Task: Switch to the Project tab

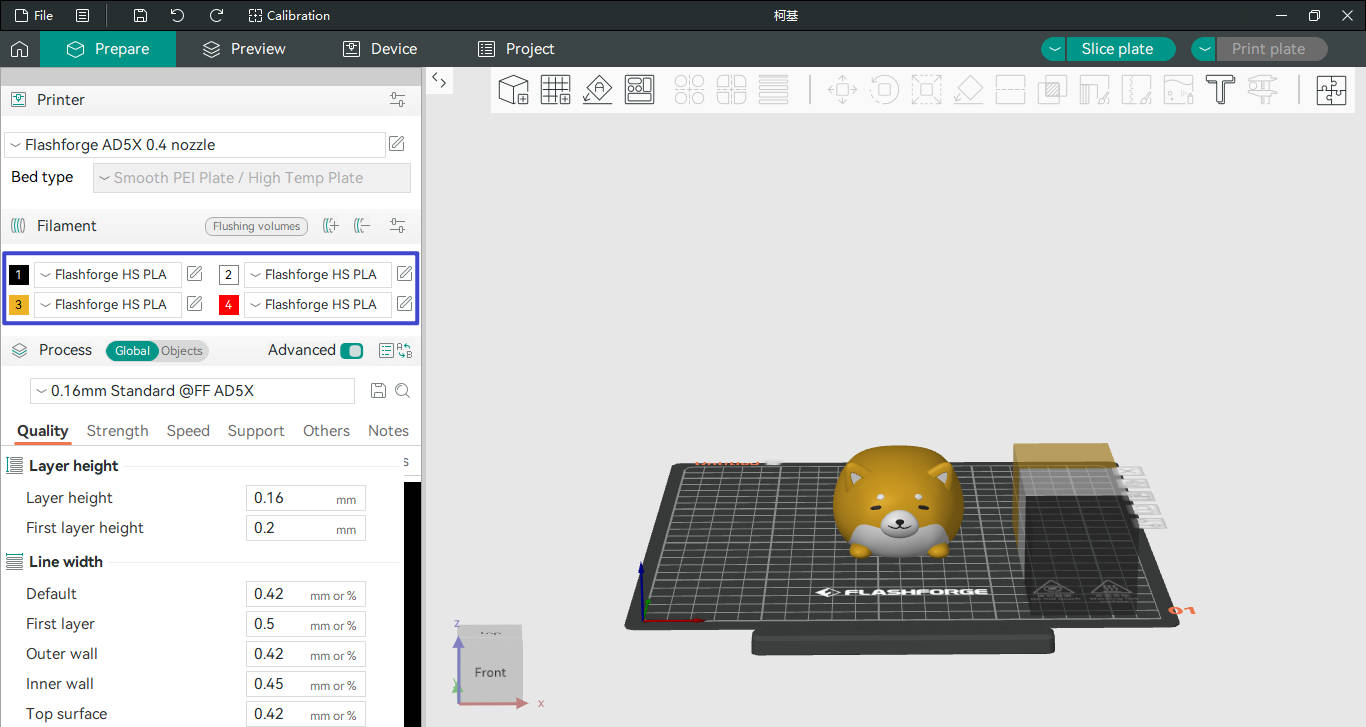Action: 516,49
